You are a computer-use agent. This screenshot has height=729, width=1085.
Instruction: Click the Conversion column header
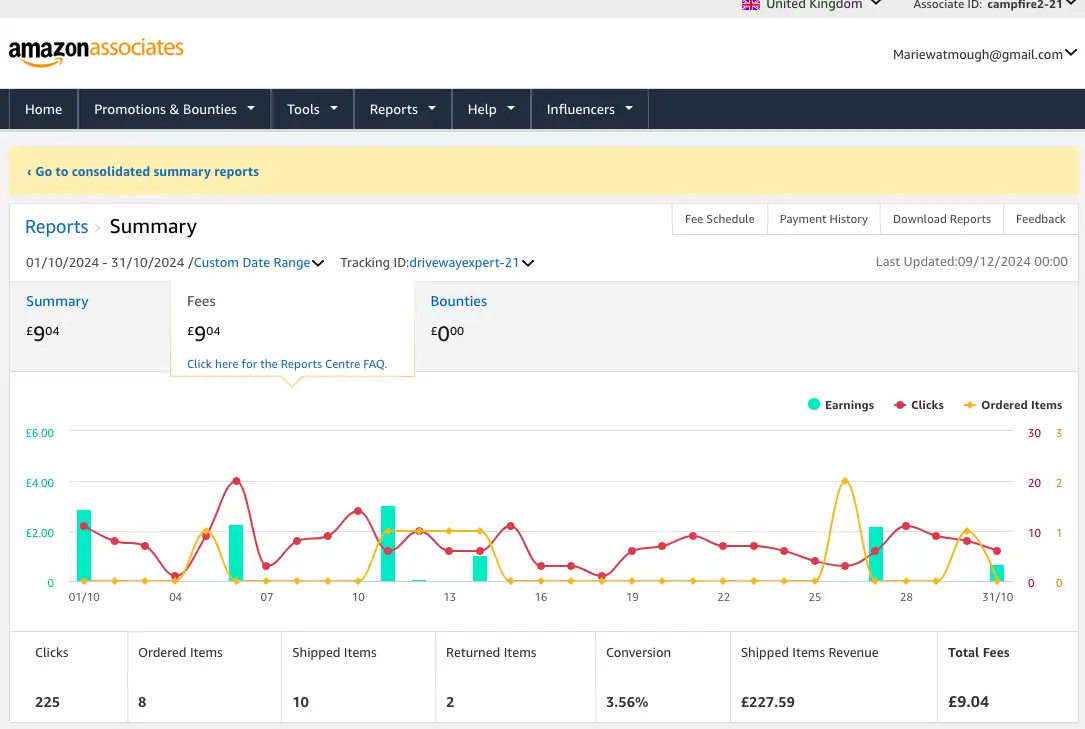tap(638, 652)
